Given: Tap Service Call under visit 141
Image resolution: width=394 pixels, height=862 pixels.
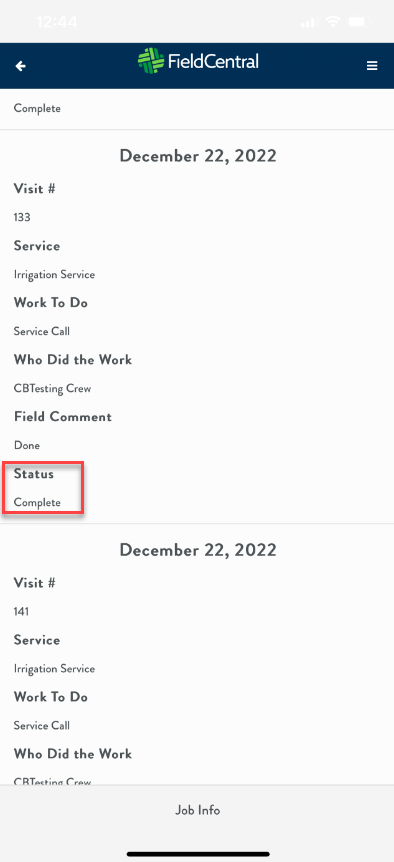Looking at the screenshot, I should pos(42,726).
